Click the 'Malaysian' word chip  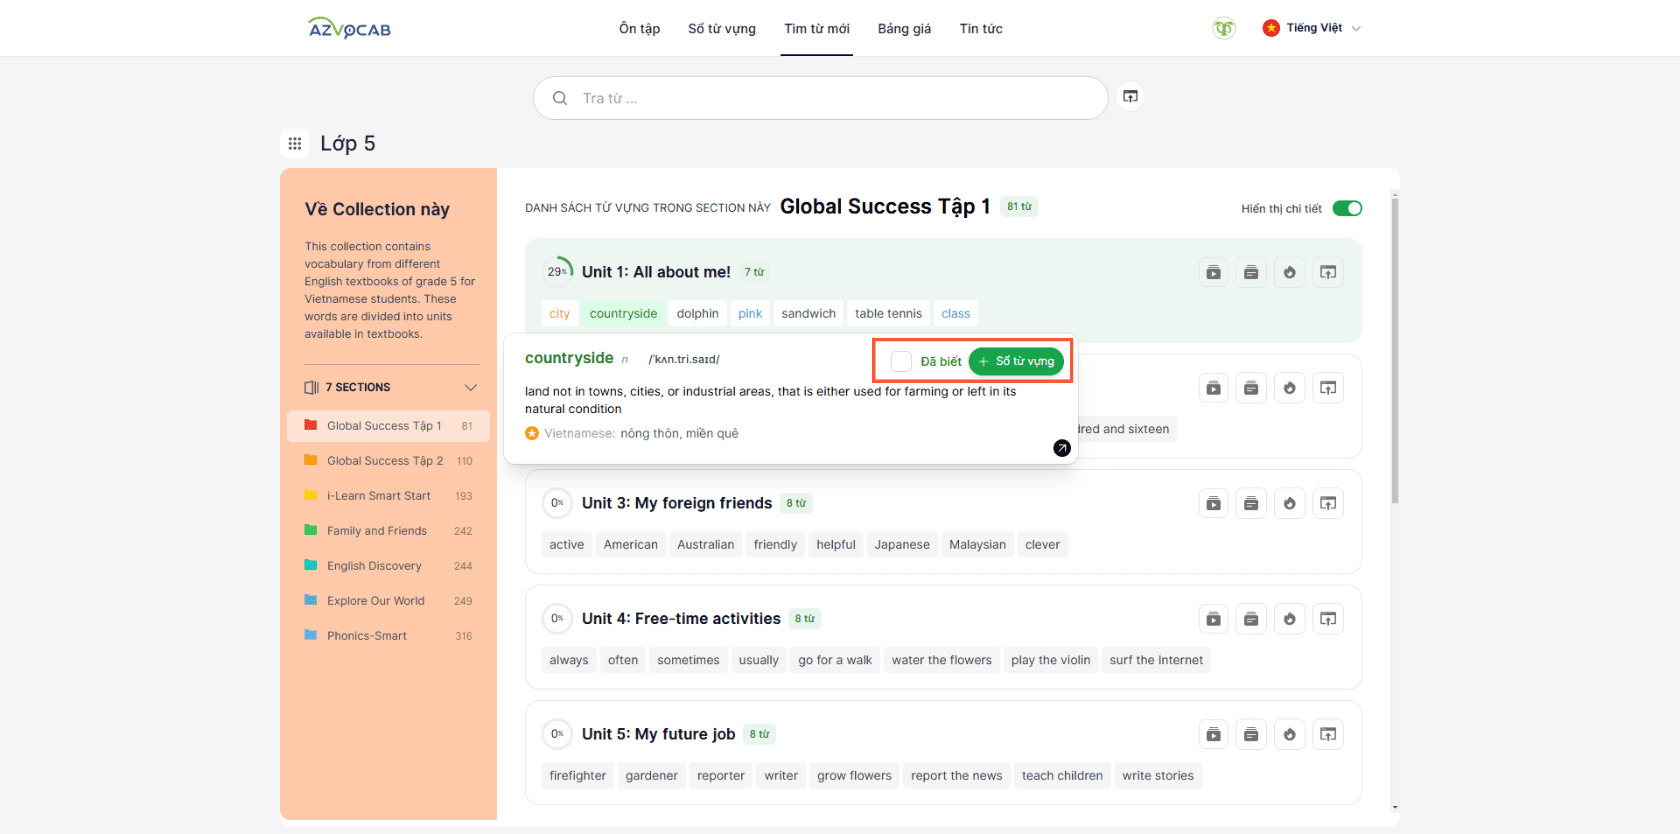click(977, 545)
